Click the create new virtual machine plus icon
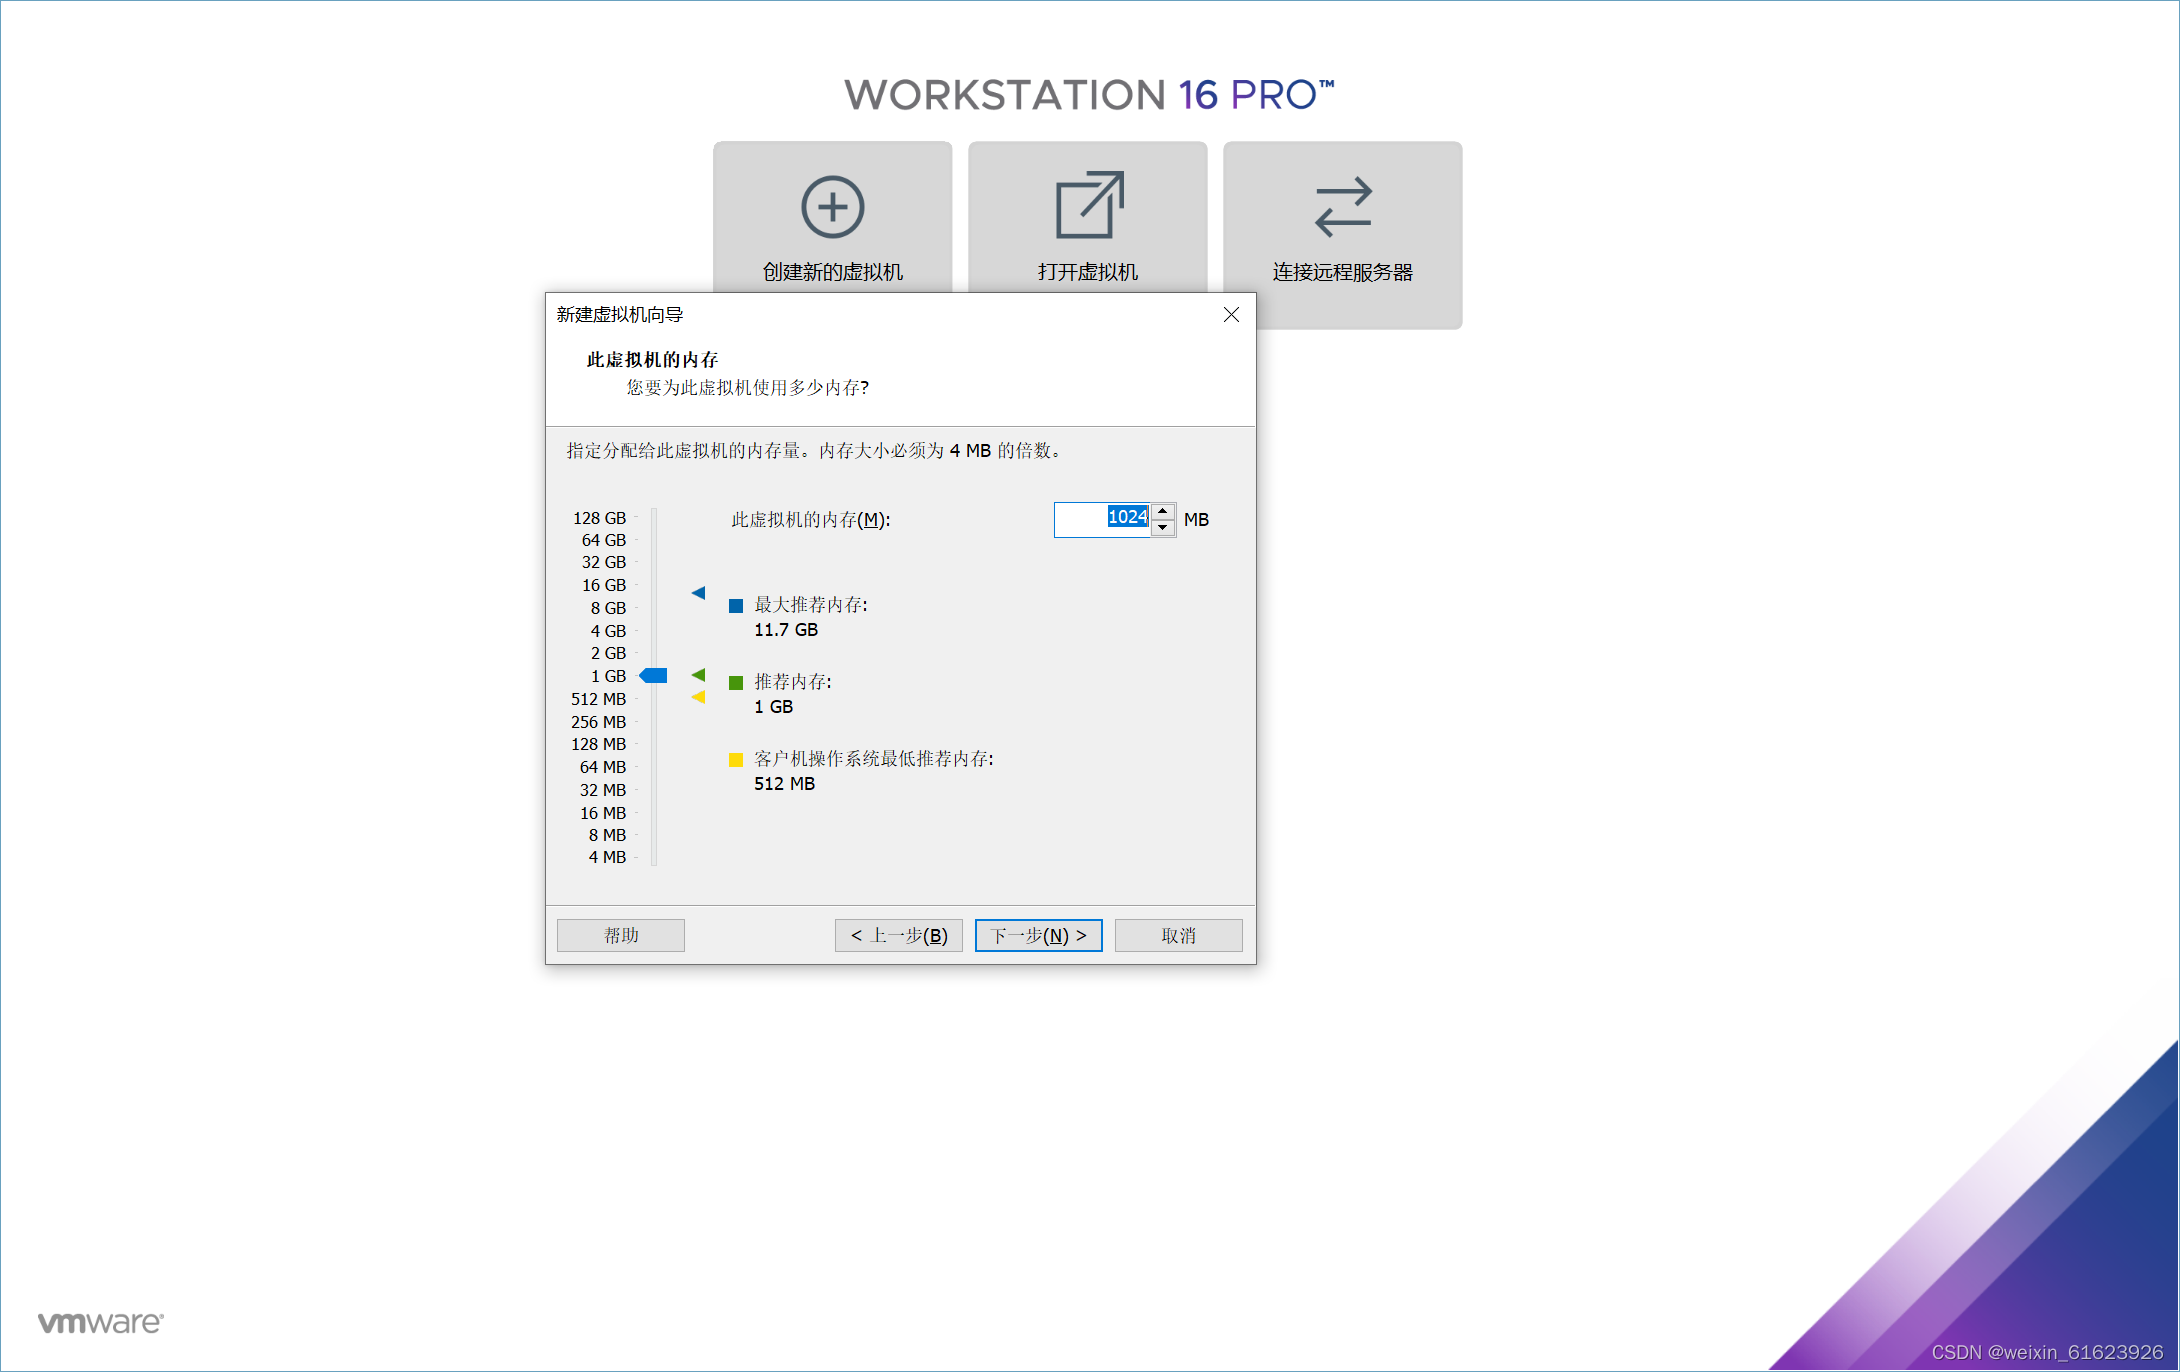The height and width of the screenshot is (1372, 2180). click(x=832, y=207)
